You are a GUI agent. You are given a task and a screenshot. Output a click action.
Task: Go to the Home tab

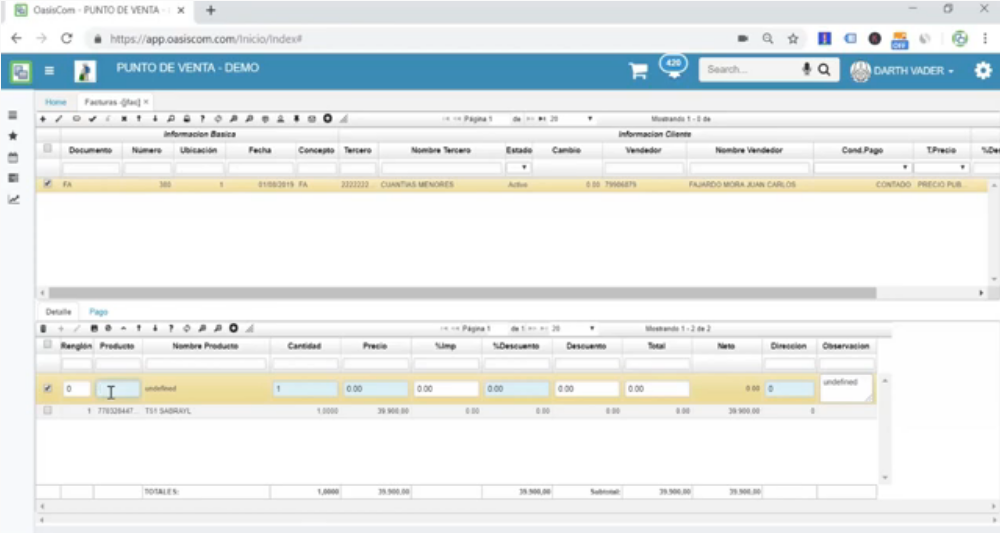pos(56,102)
